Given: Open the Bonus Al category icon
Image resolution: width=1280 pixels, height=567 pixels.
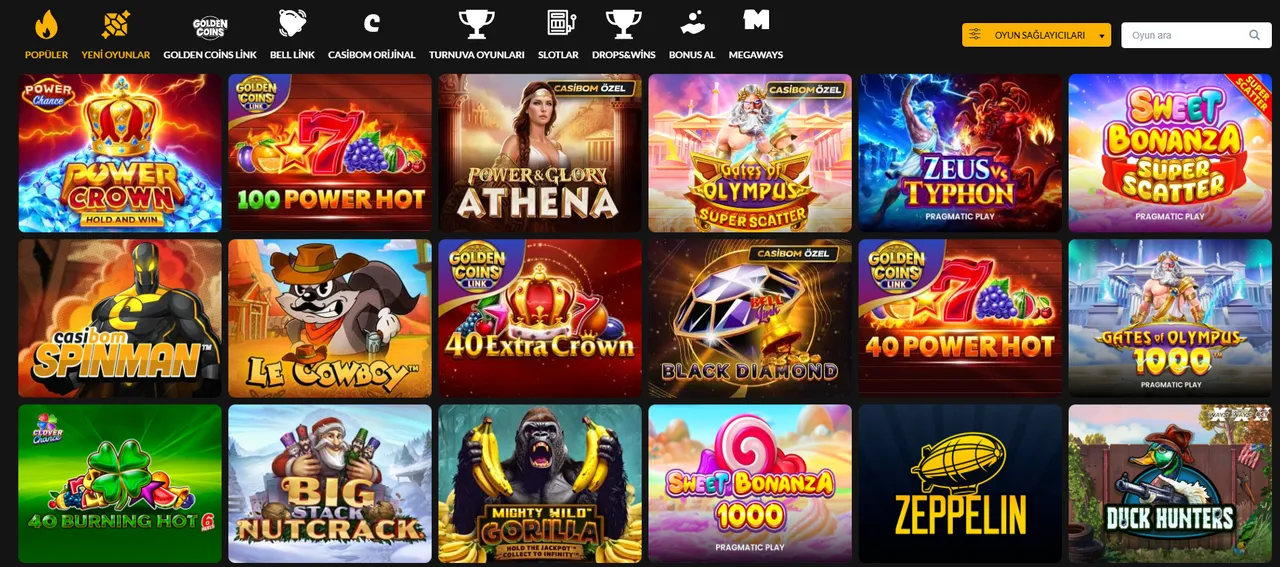Looking at the screenshot, I should 692,23.
